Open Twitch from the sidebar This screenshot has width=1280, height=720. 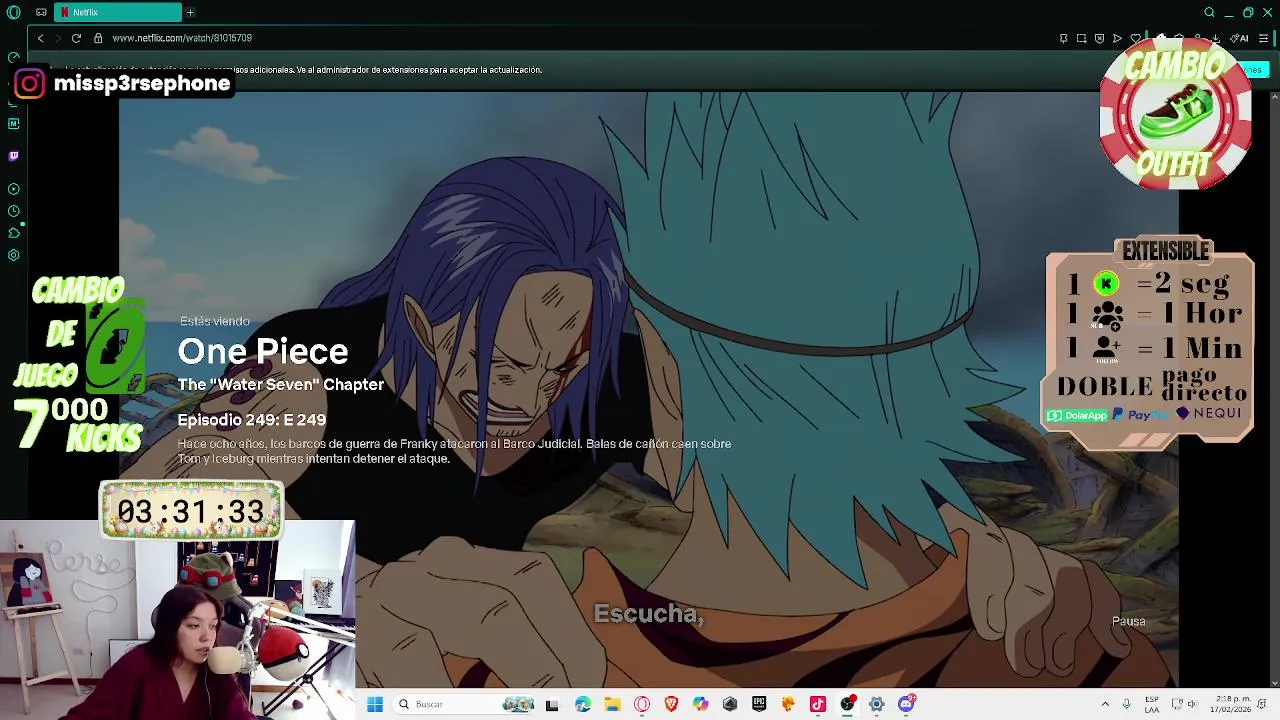coord(13,156)
